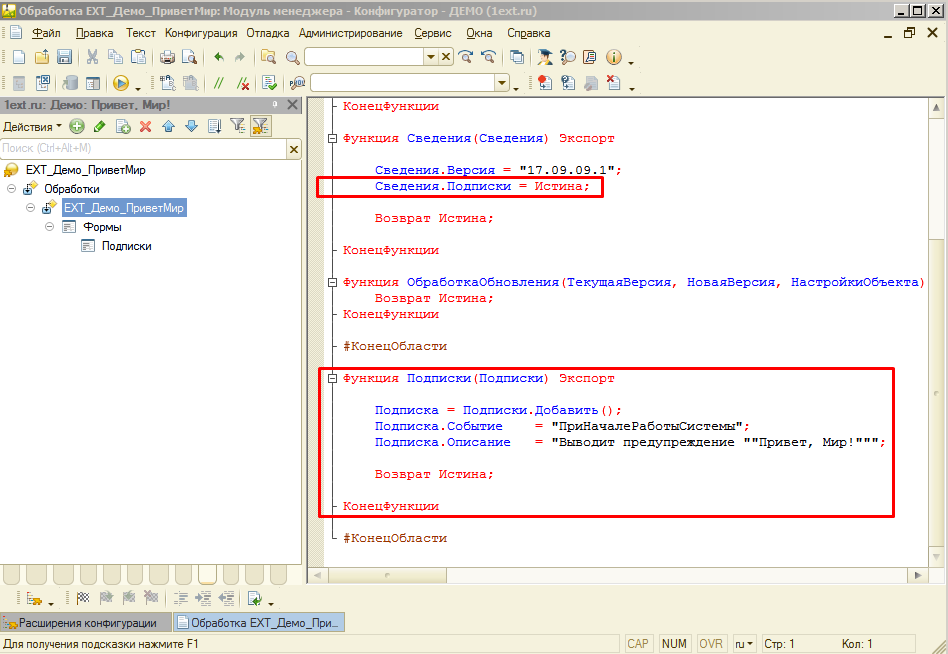Screen dimensions: 948x654
Task: Move the selected item up with the blue arrow
Action: click(x=169, y=127)
